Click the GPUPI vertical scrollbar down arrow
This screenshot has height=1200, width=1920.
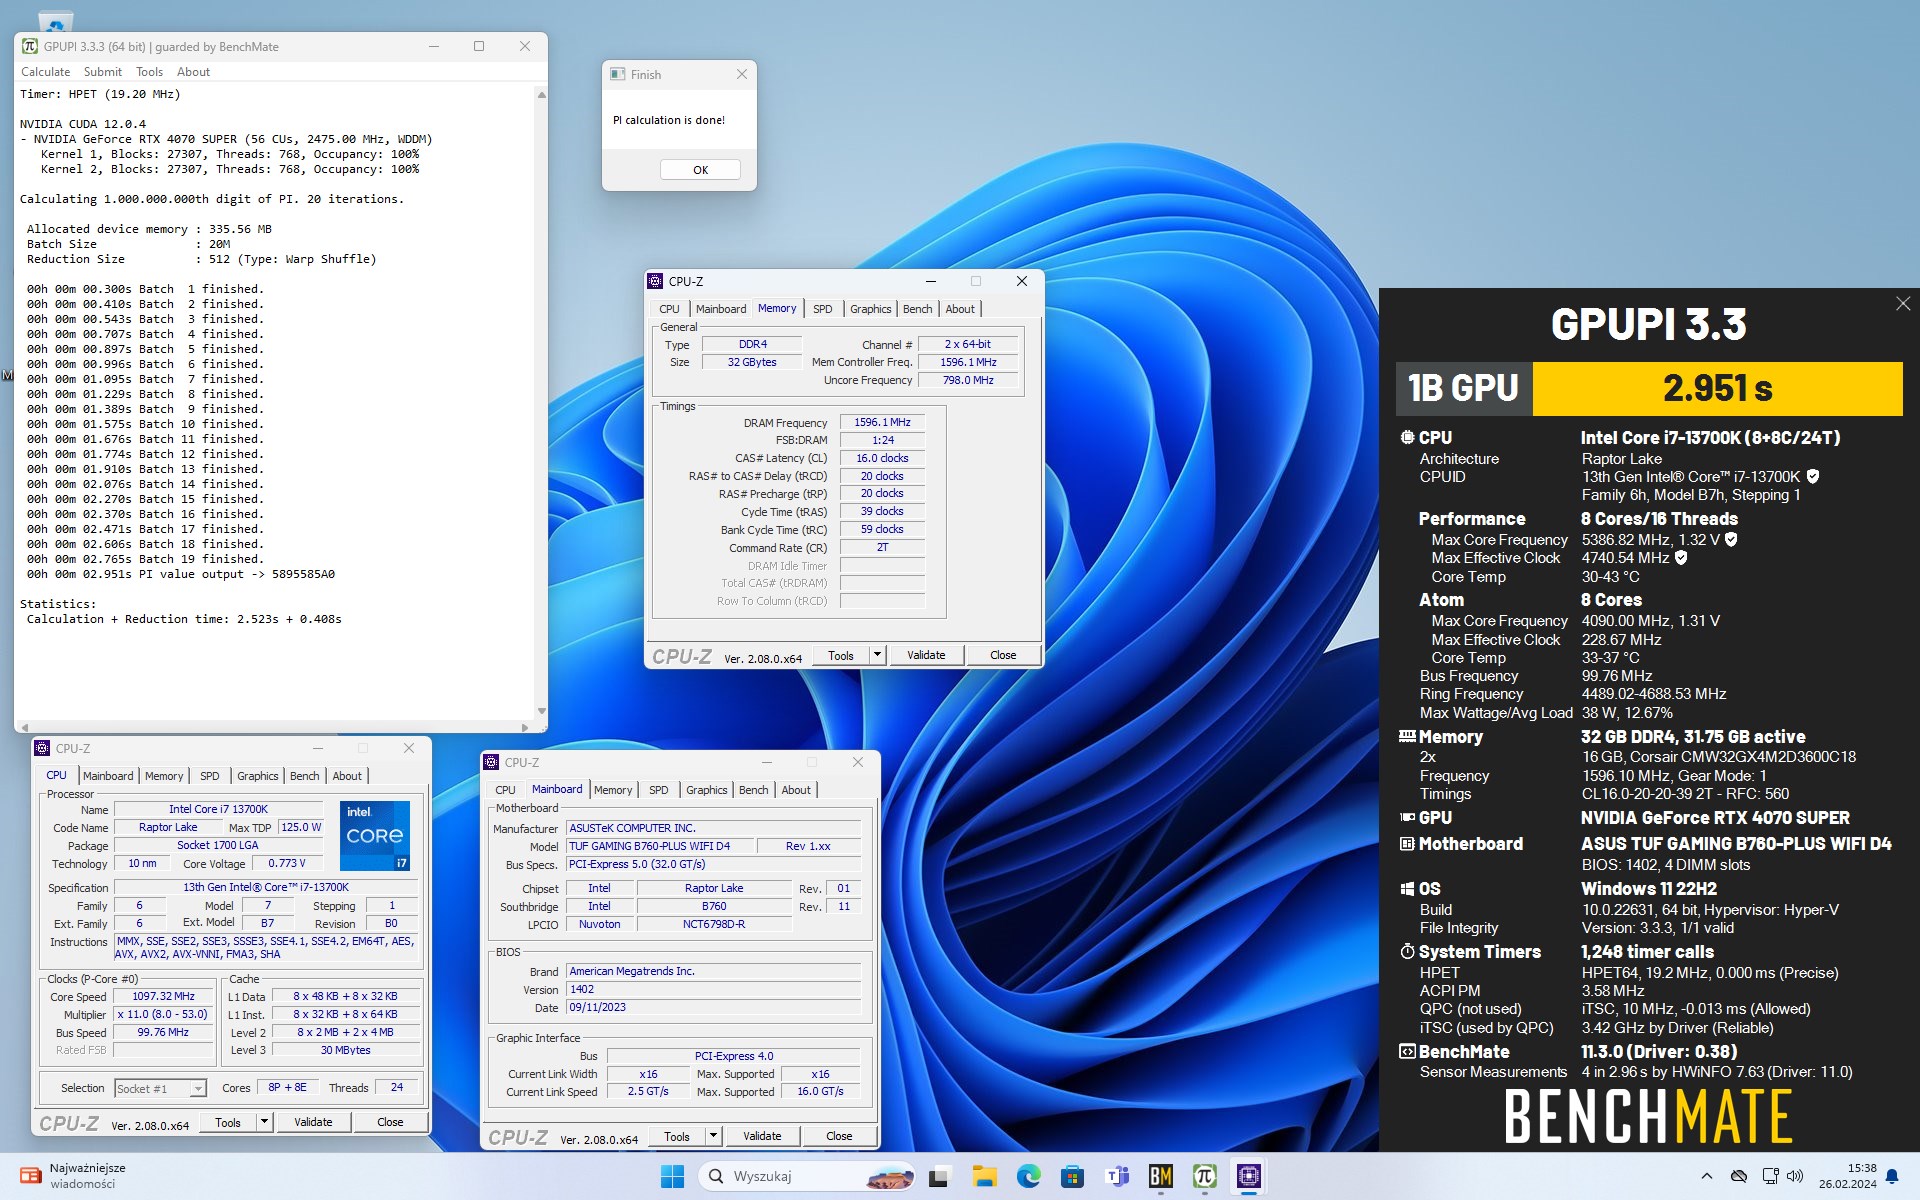[x=541, y=711]
